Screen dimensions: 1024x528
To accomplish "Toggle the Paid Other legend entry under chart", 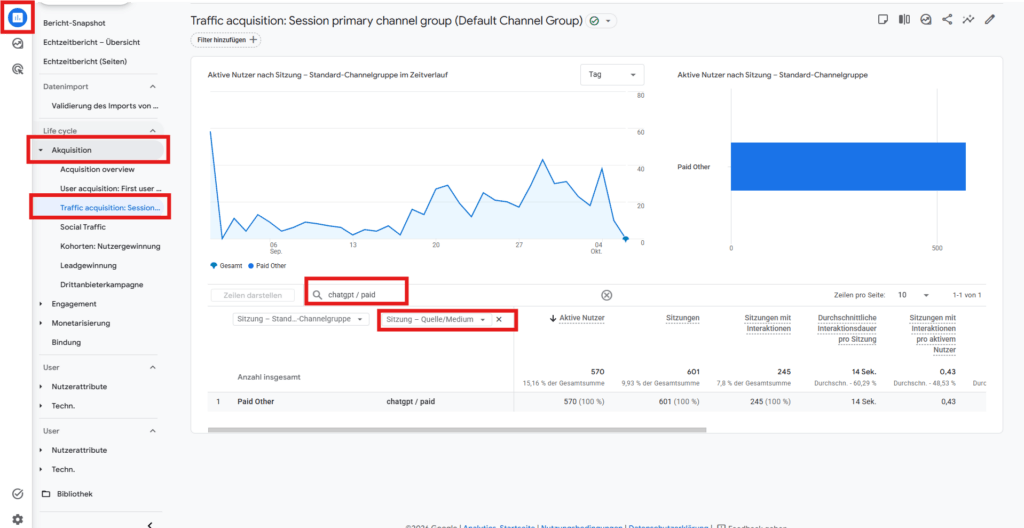I will pos(266,266).
